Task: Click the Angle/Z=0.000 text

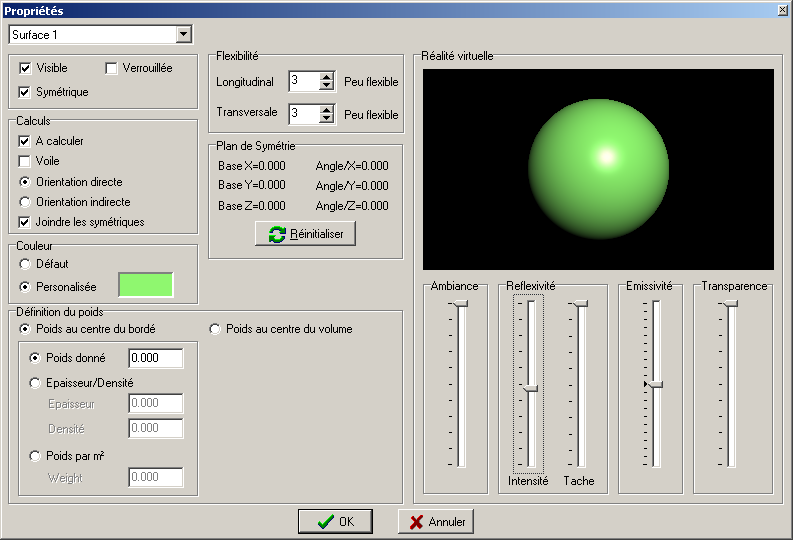Action: click(352, 206)
